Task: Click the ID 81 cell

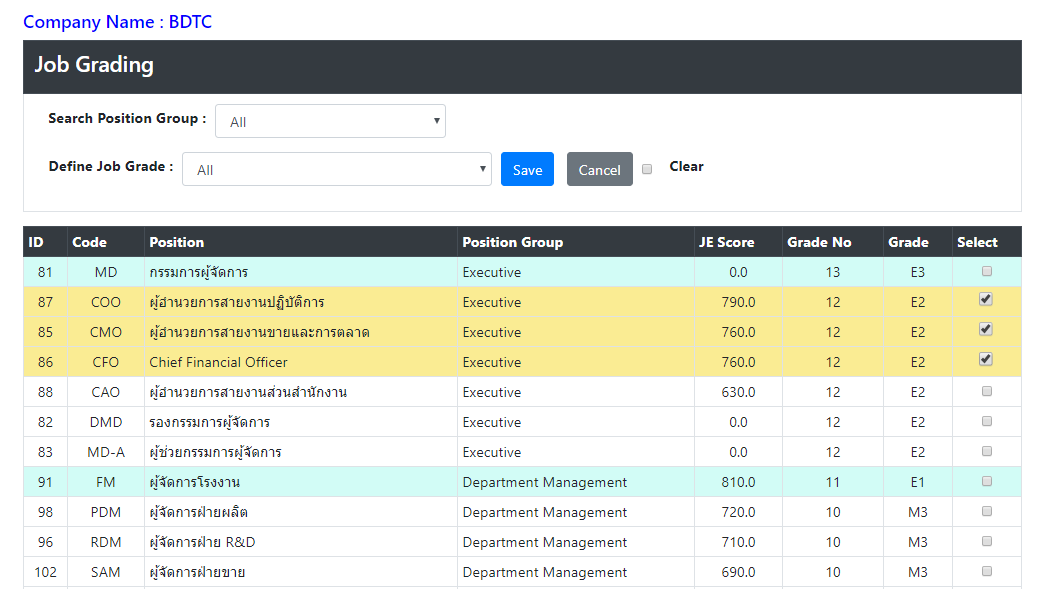Action: pos(45,272)
